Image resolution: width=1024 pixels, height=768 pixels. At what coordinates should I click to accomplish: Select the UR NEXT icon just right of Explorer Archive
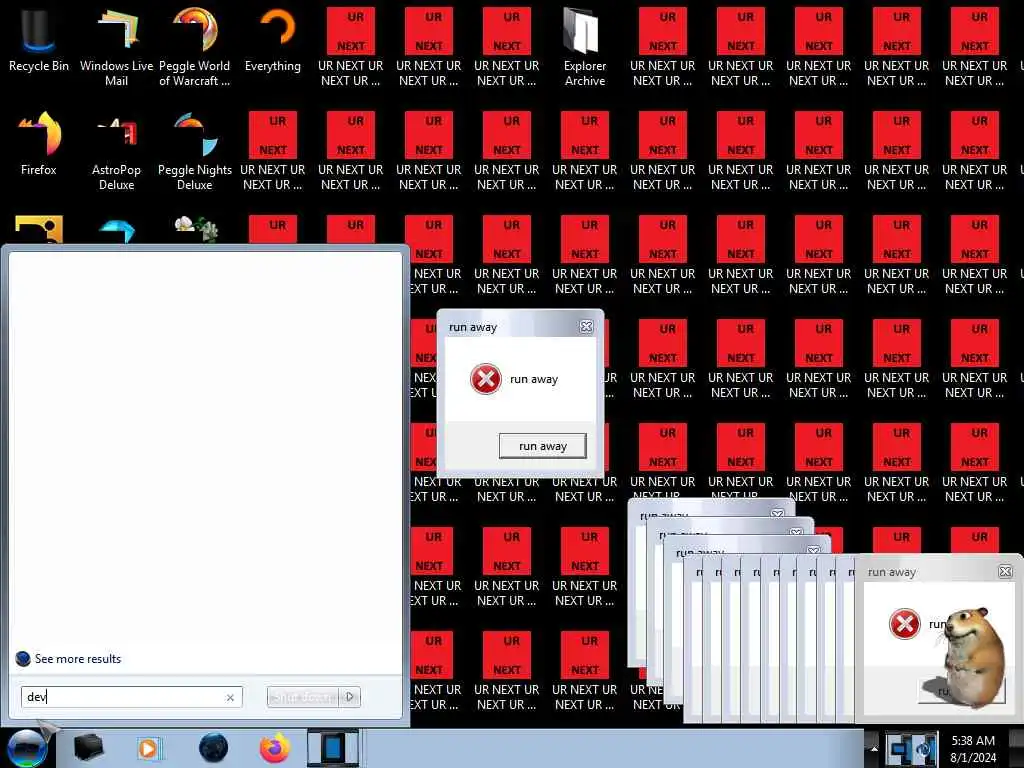click(x=663, y=46)
